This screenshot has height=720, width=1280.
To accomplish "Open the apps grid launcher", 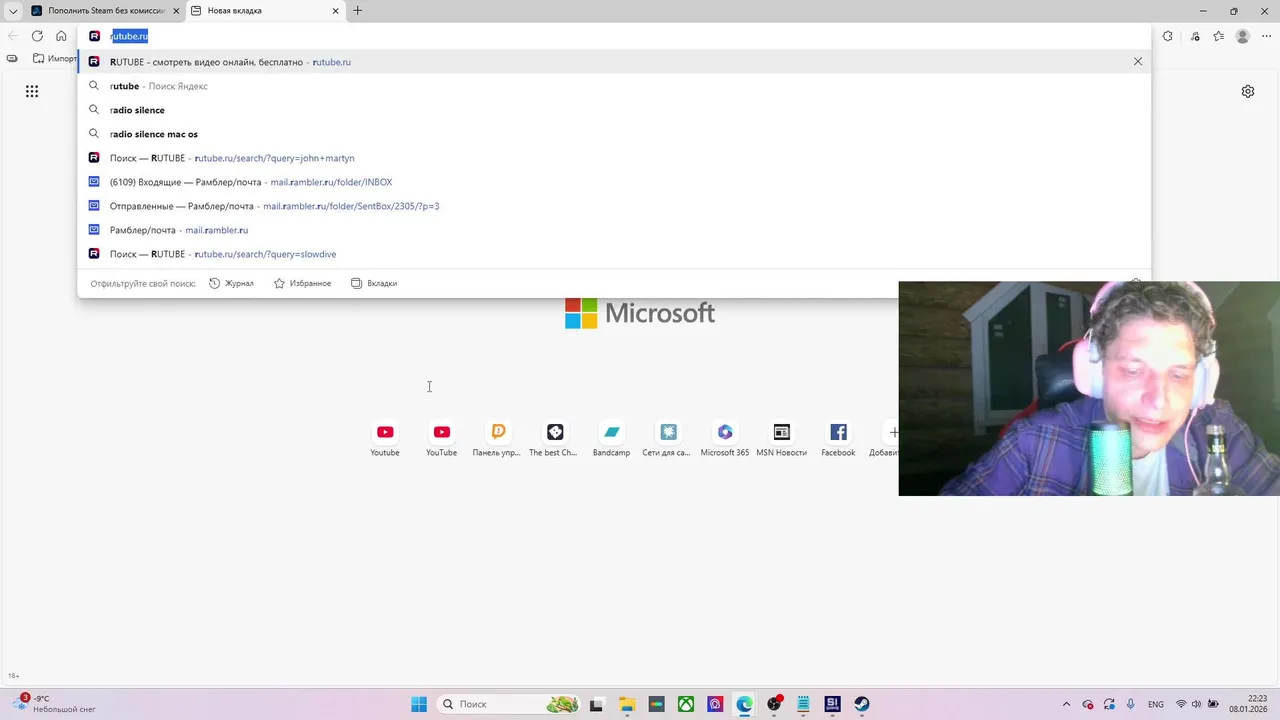I will click(32, 91).
